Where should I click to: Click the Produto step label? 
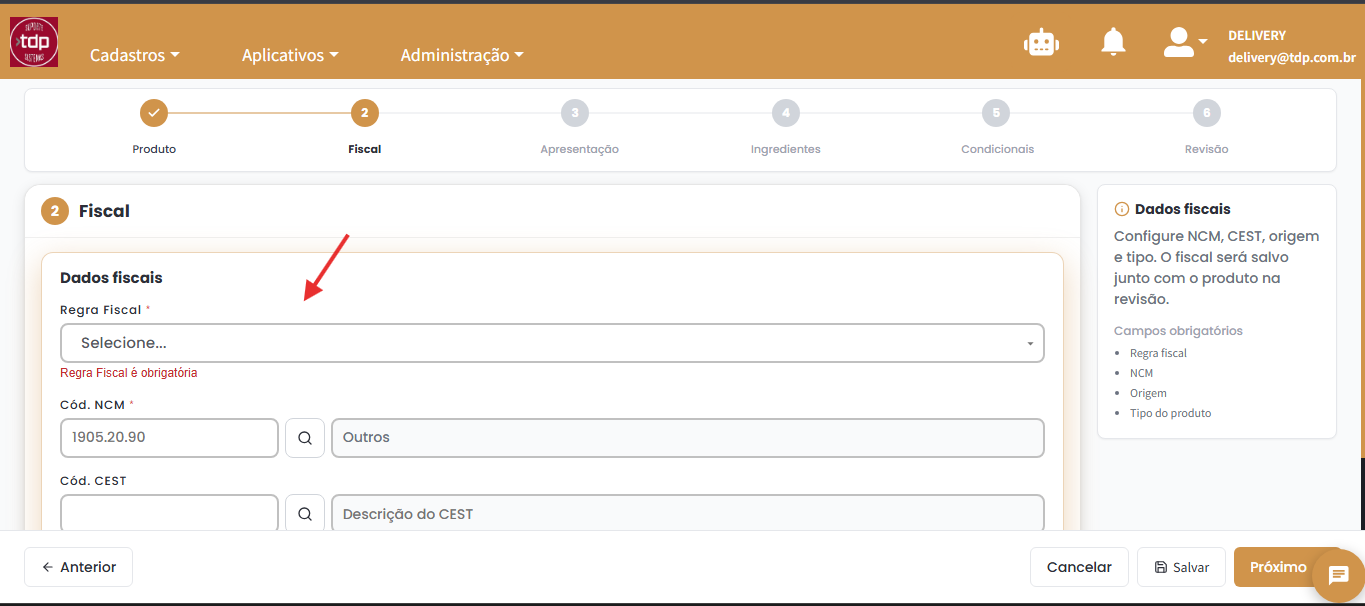[154, 149]
